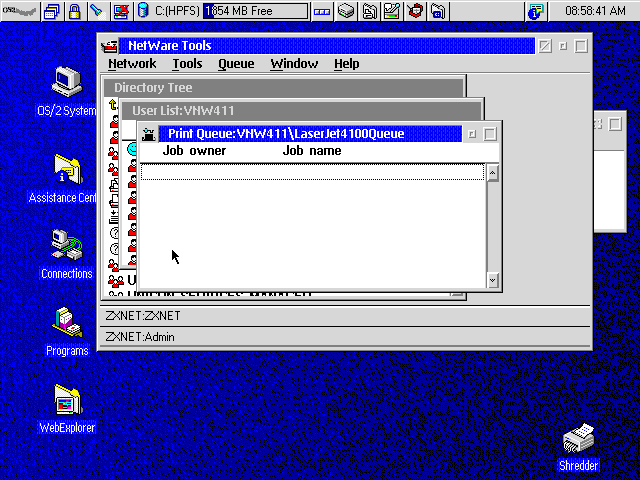
Task: Maximize the Print Queue window
Action: point(490,134)
